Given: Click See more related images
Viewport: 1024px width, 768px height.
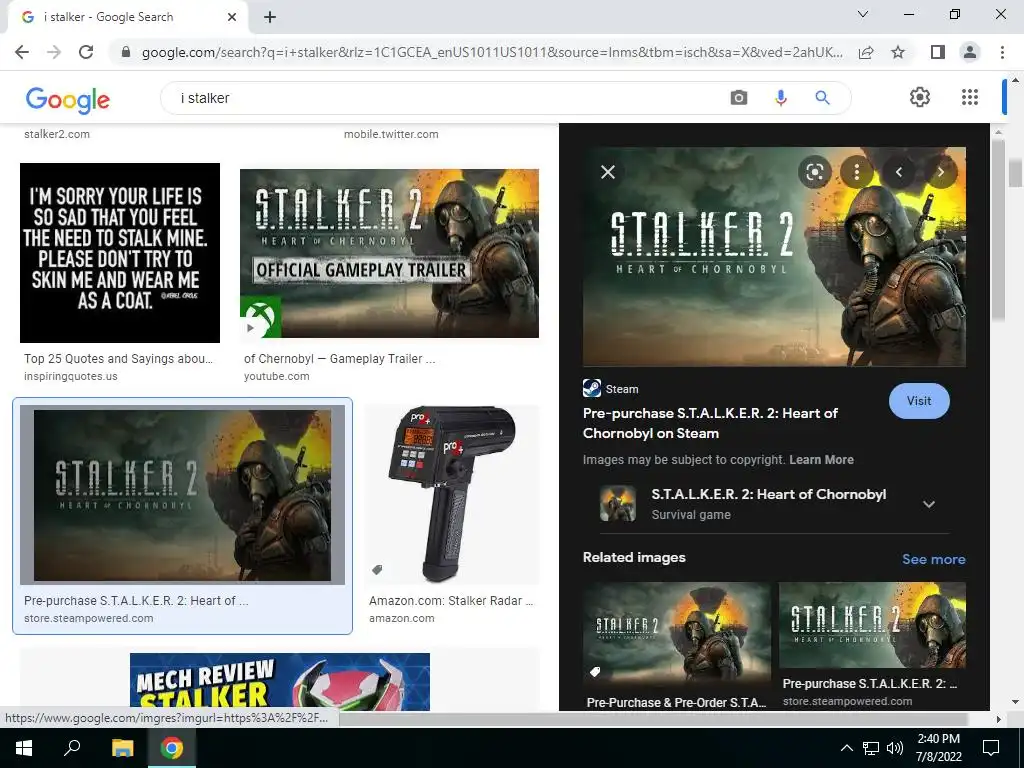Looking at the screenshot, I should tap(933, 559).
